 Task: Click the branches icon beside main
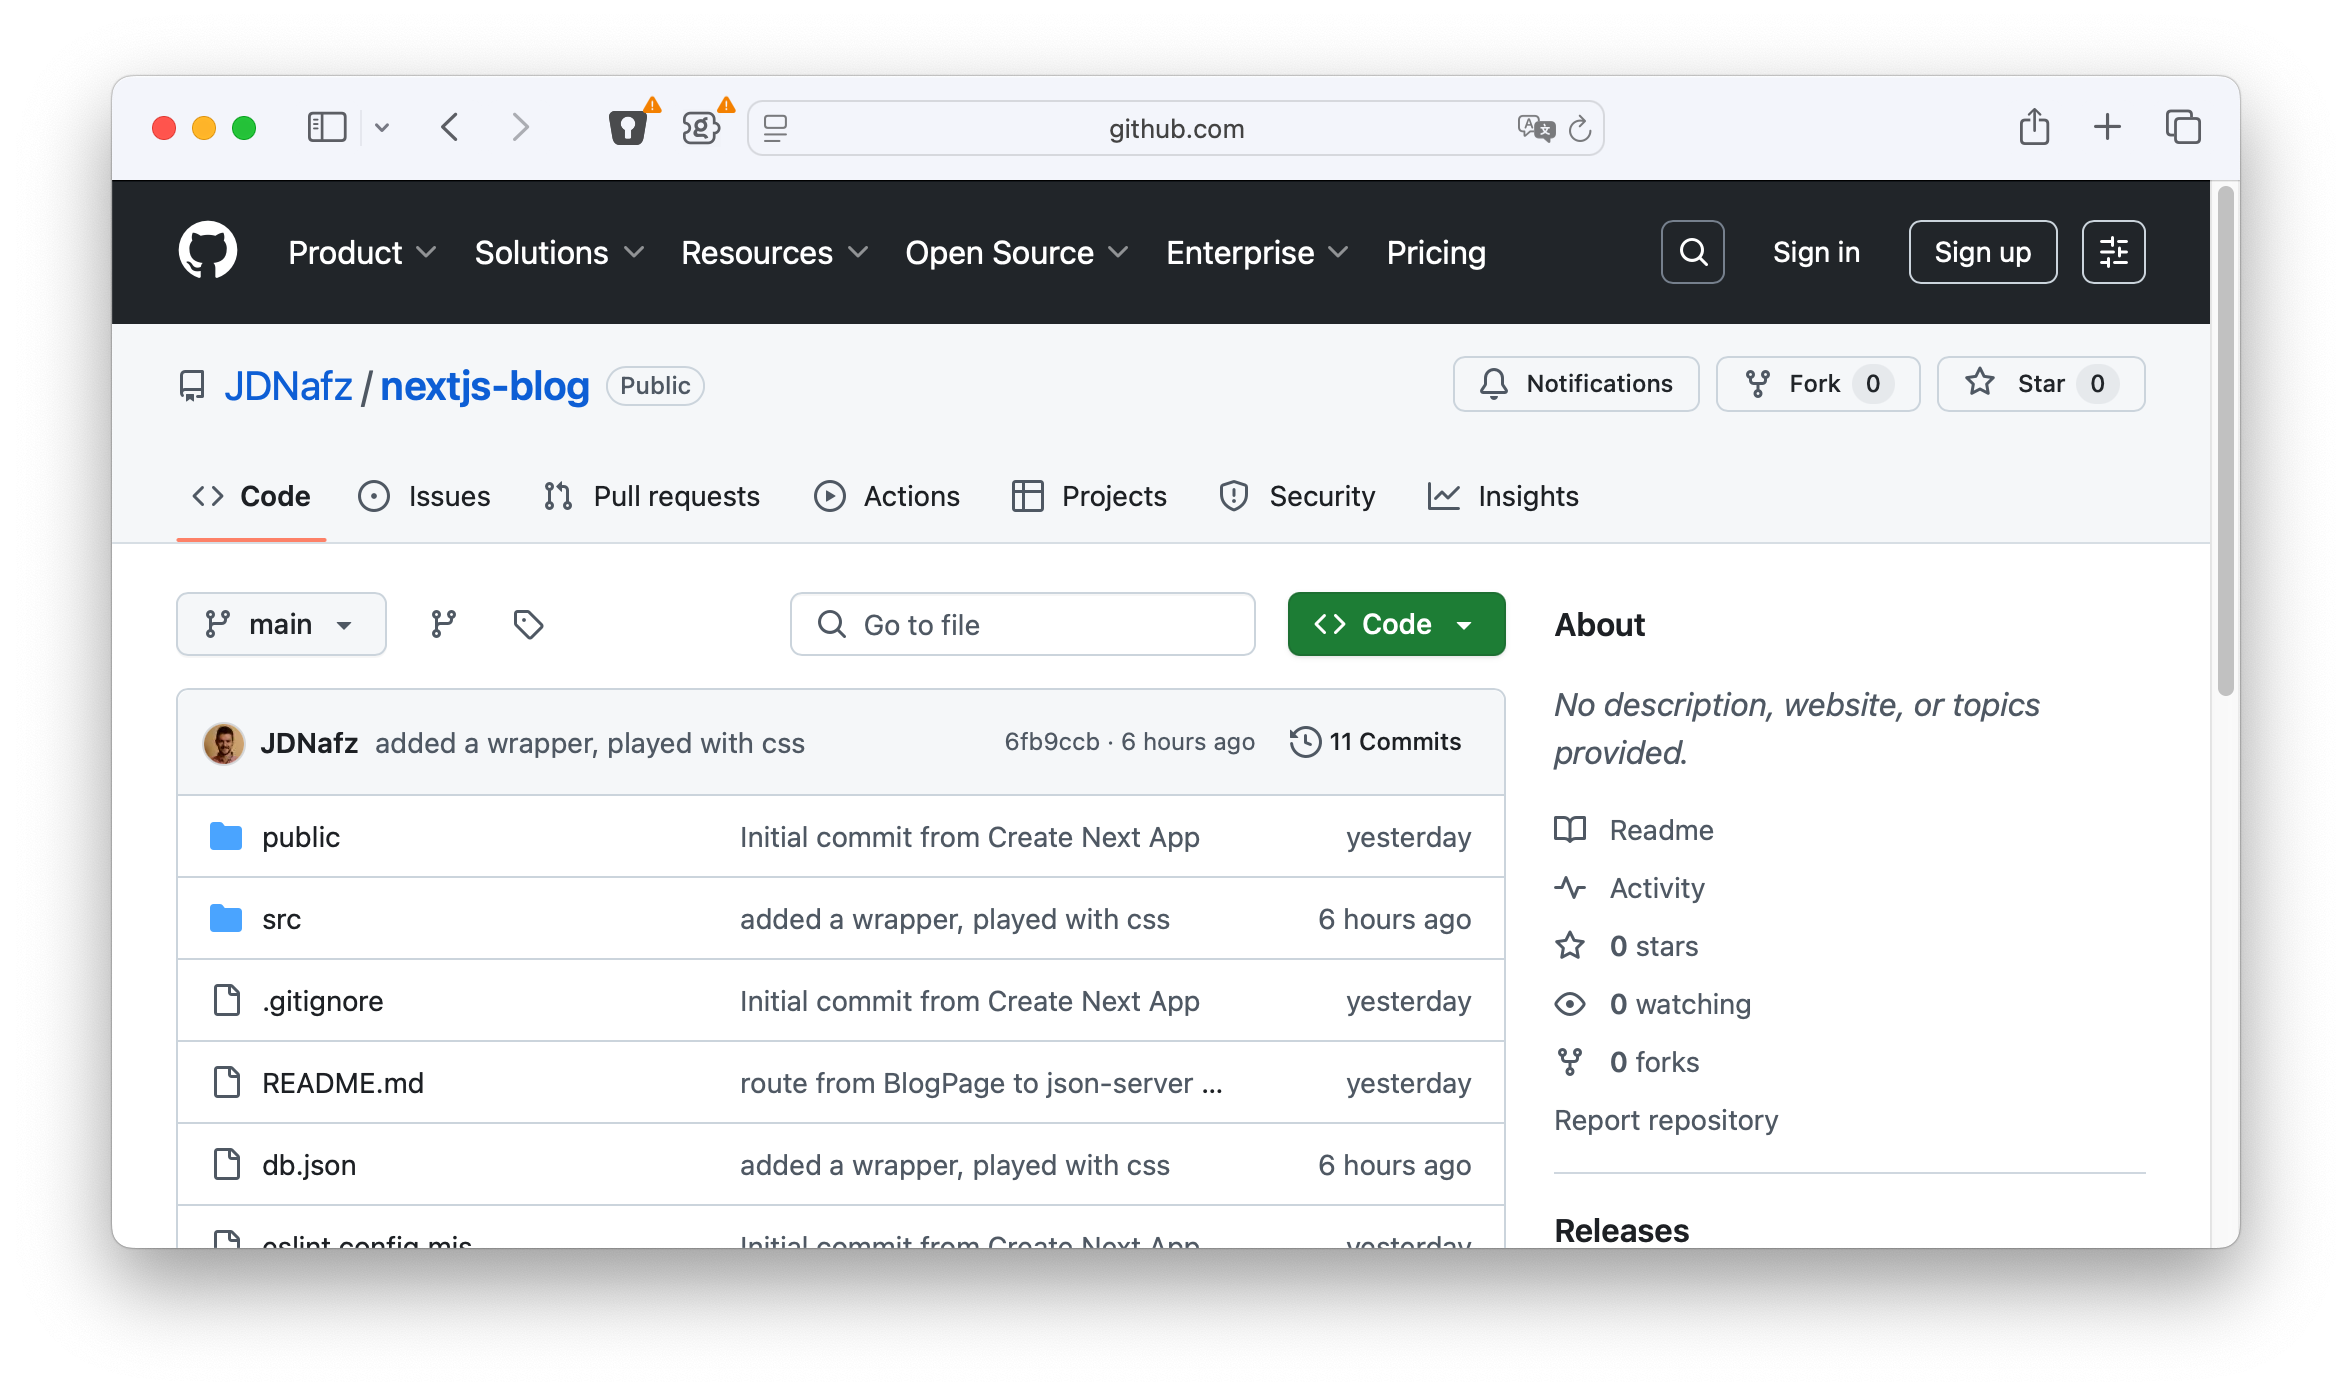(443, 624)
